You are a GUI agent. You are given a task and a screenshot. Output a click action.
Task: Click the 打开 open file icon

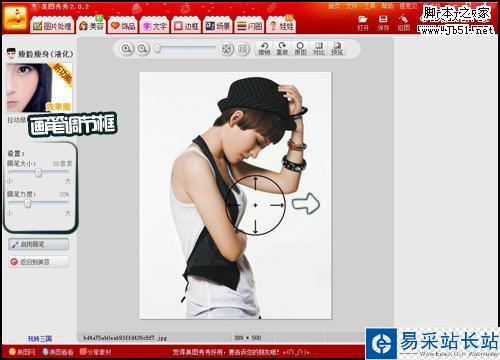[363, 23]
